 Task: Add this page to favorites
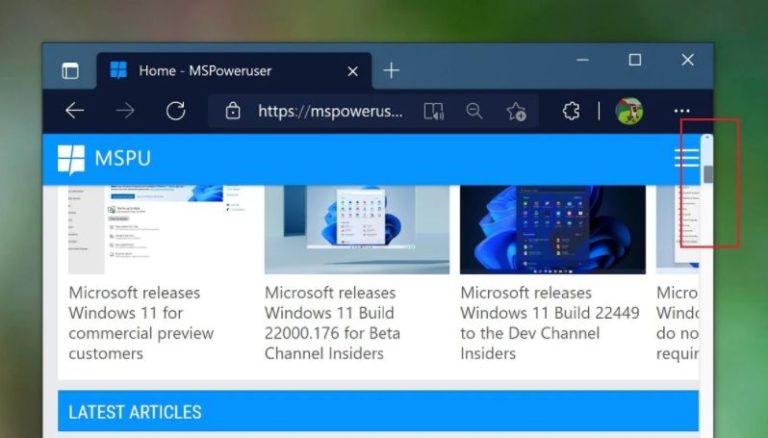click(516, 111)
